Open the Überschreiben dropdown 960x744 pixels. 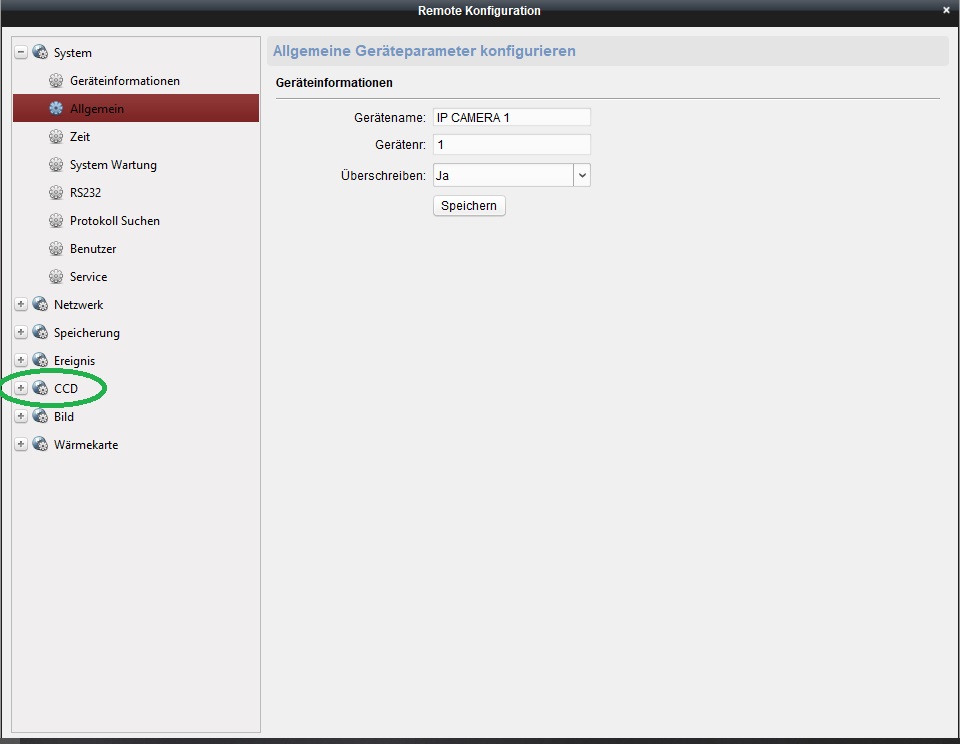point(582,175)
